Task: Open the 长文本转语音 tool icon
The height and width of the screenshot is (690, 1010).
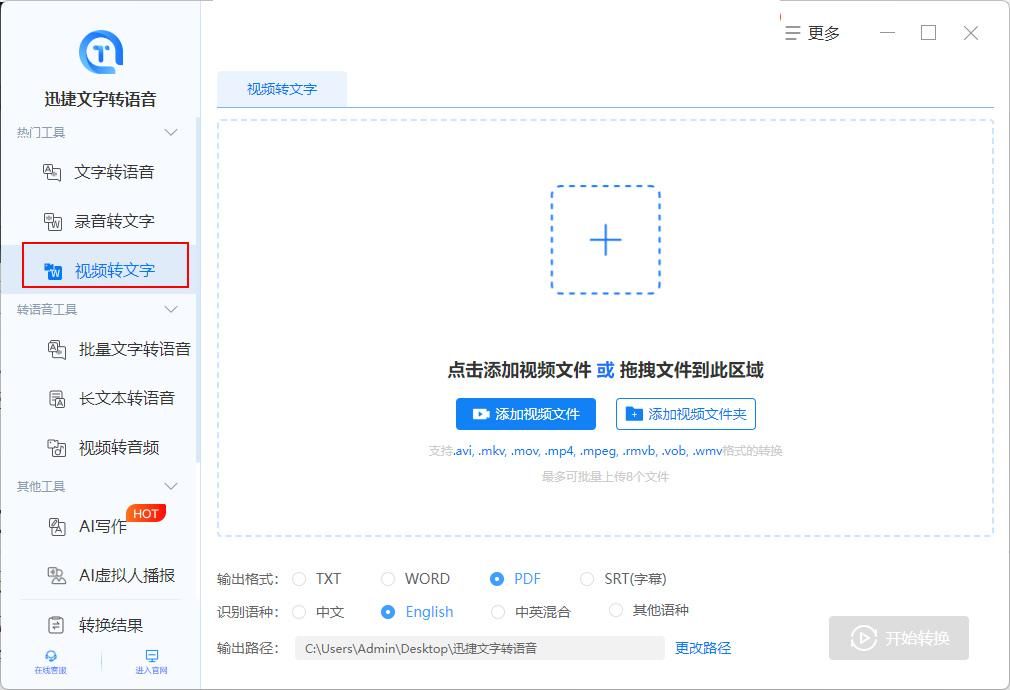Action: coord(57,398)
